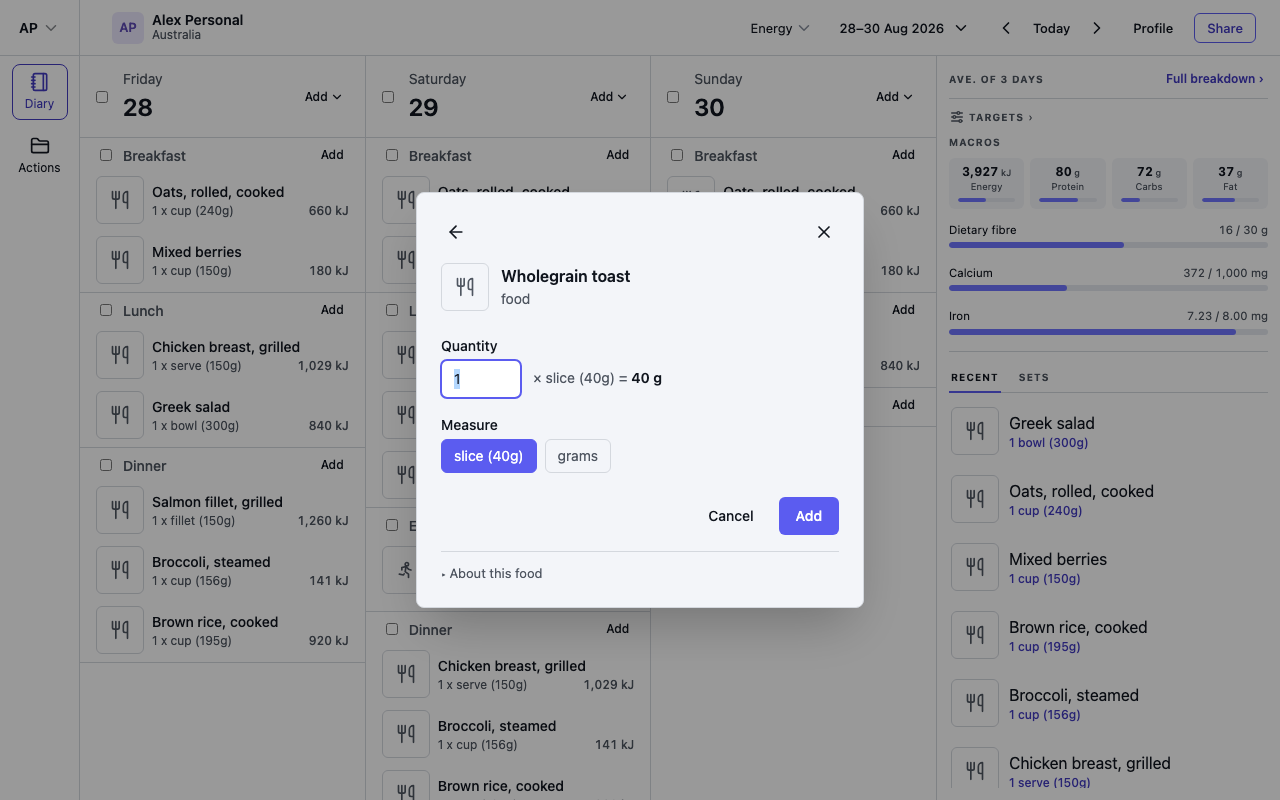Click Cancel in the food dialog
Screen dimensions: 1280x800
[x=731, y=516]
